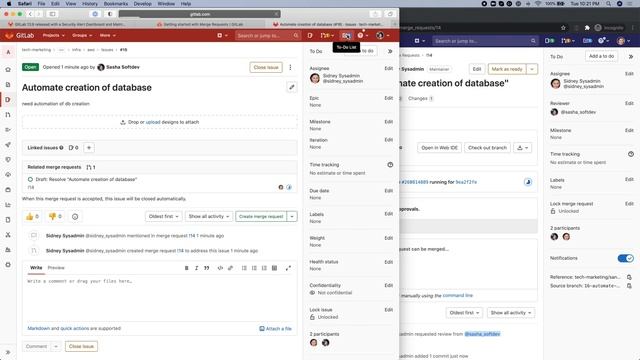Click Mark as ready in merge request window
This screenshot has width=640, height=360.
[x=507, y=69]
